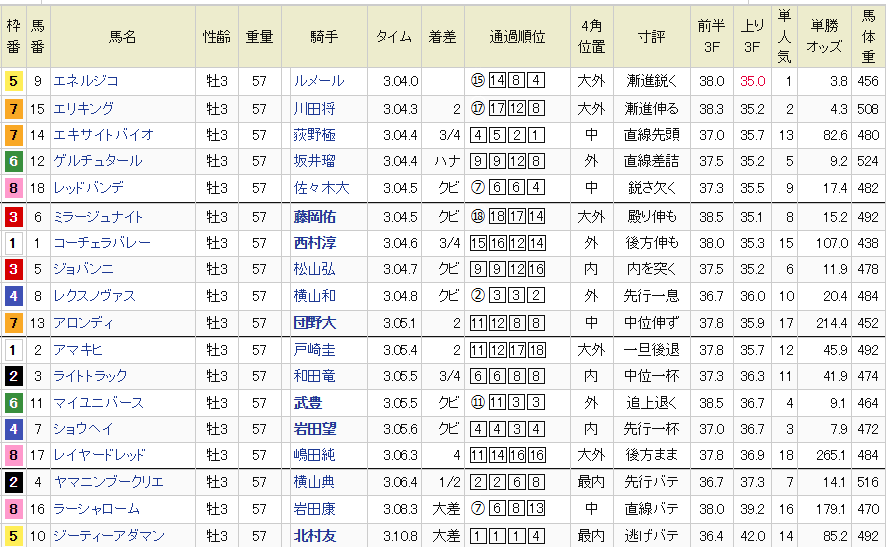Open horse link エネルジコ
The height and width of the screenshot is (547, 886).
pyautogui.click(x=85, y=82)
